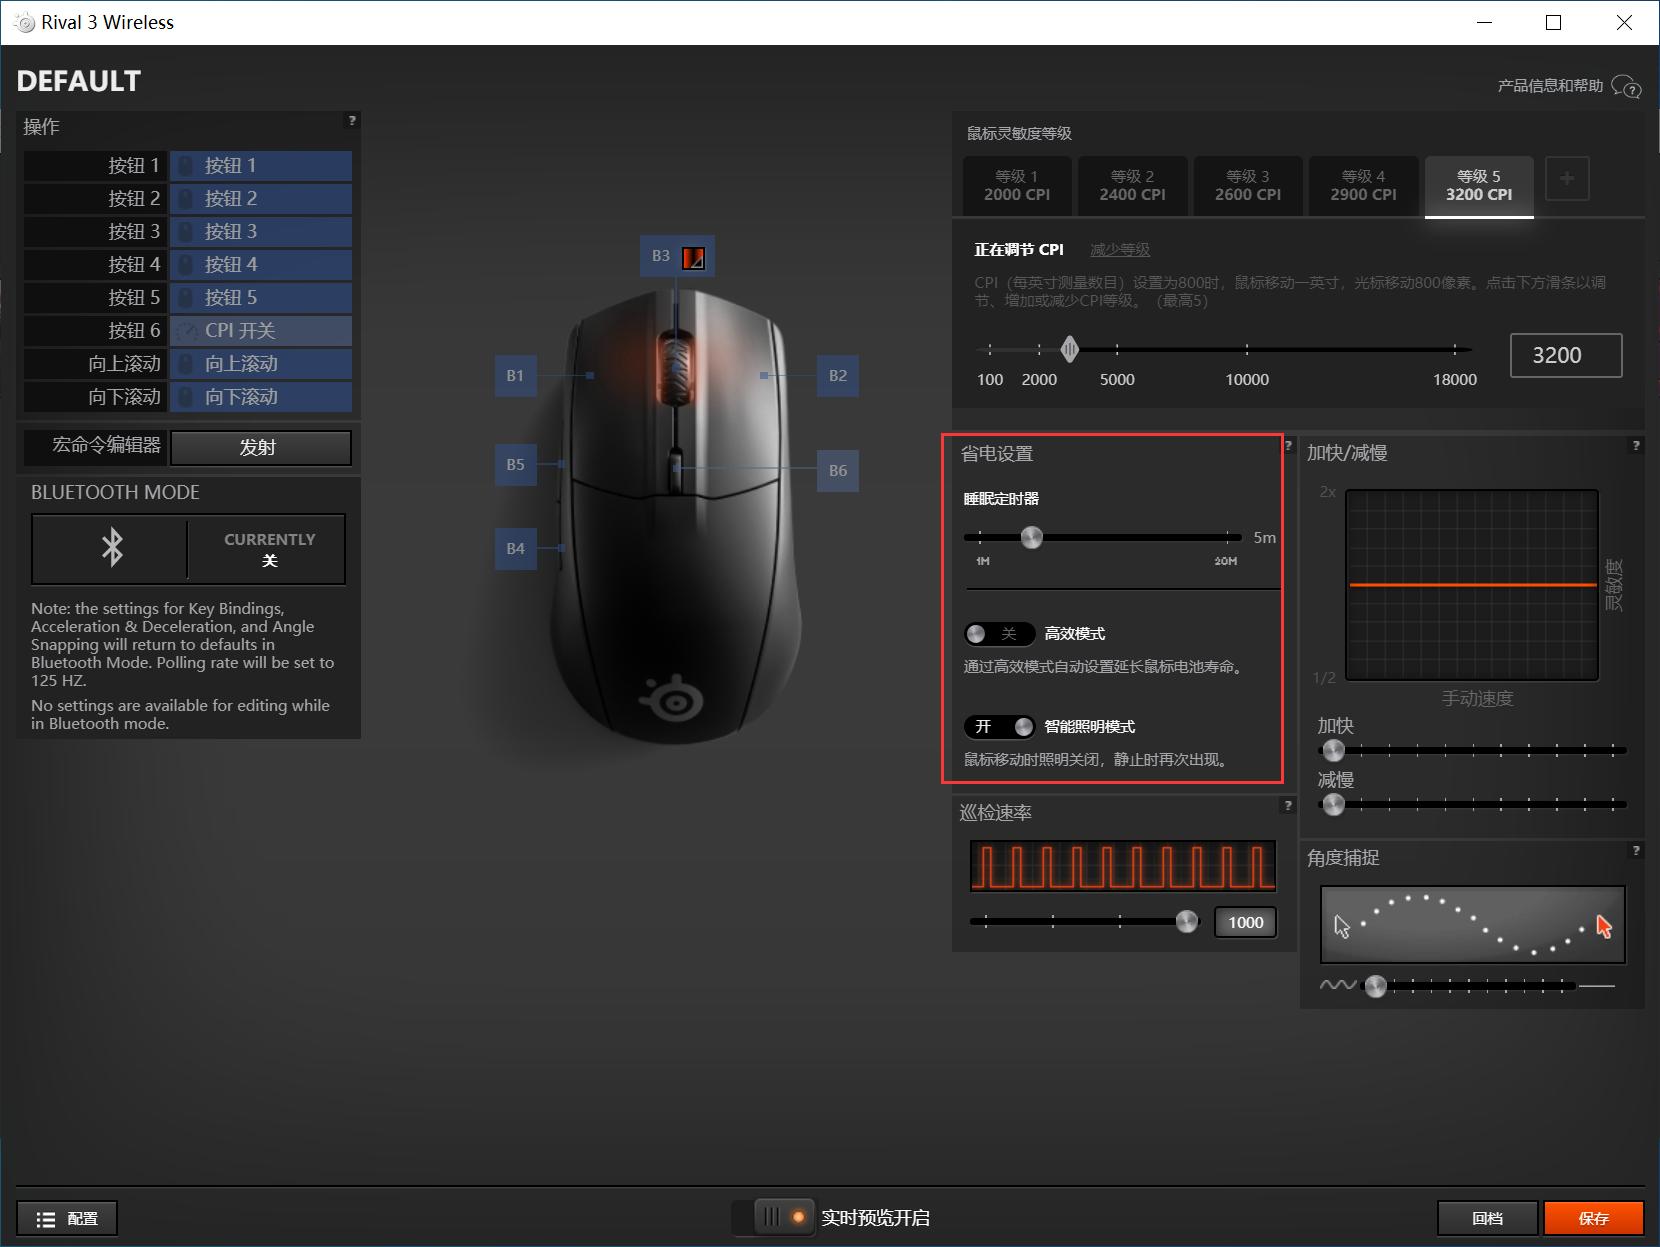
Task: Enable 高效模式 toggle
Action: pos(997,634)
